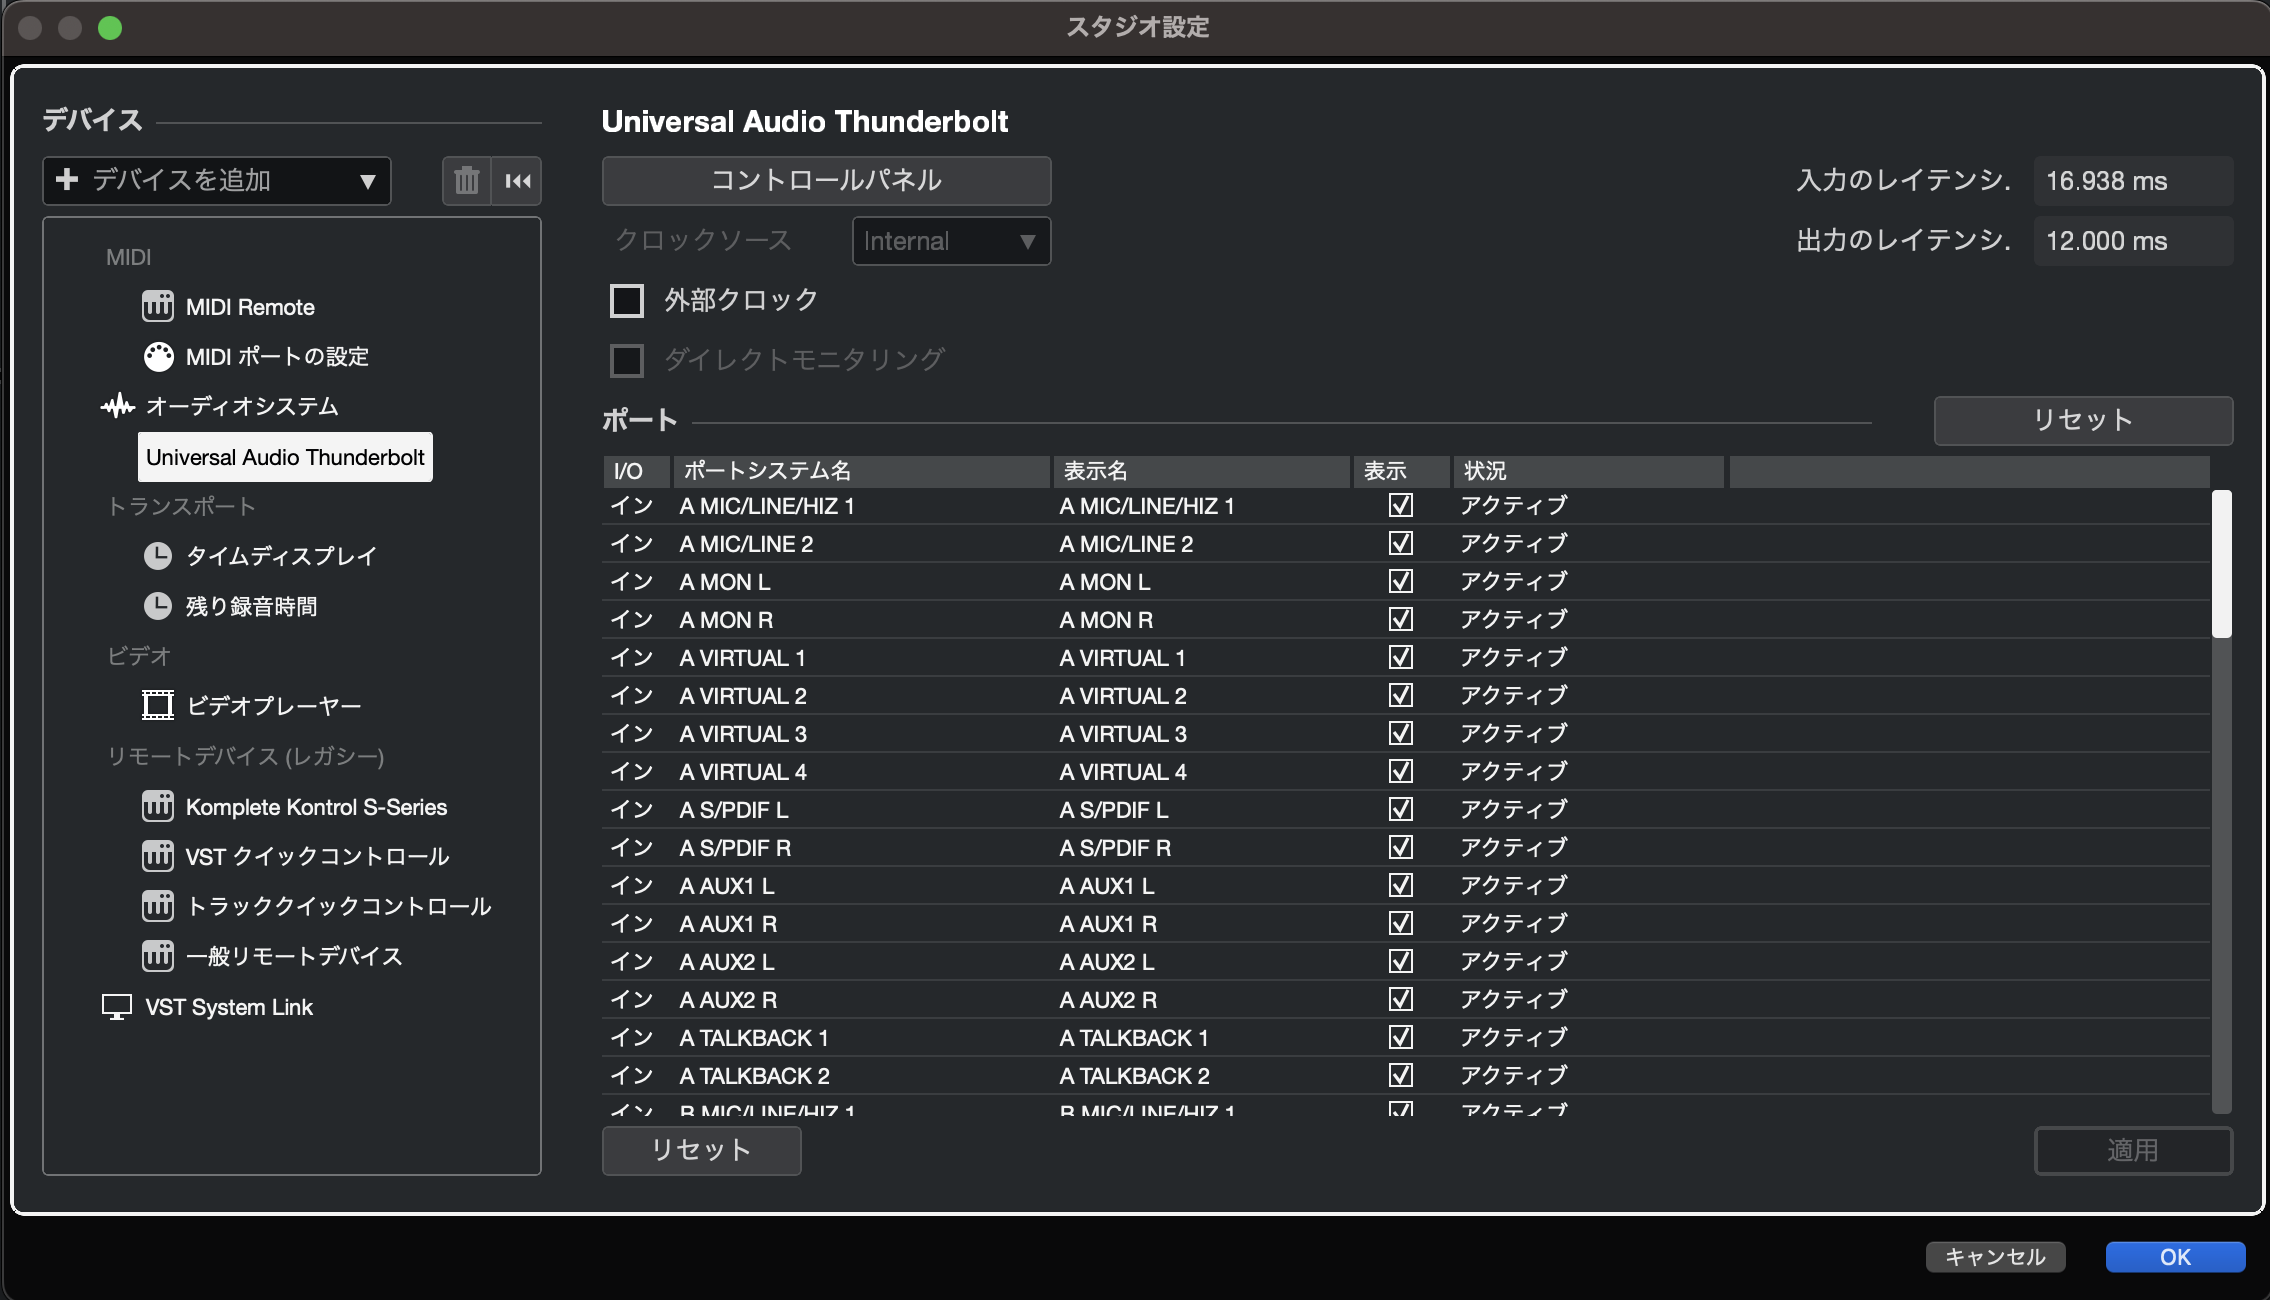
Task: Click display name cell A S/PDIF R
Action: click(x=1115, y=848)
